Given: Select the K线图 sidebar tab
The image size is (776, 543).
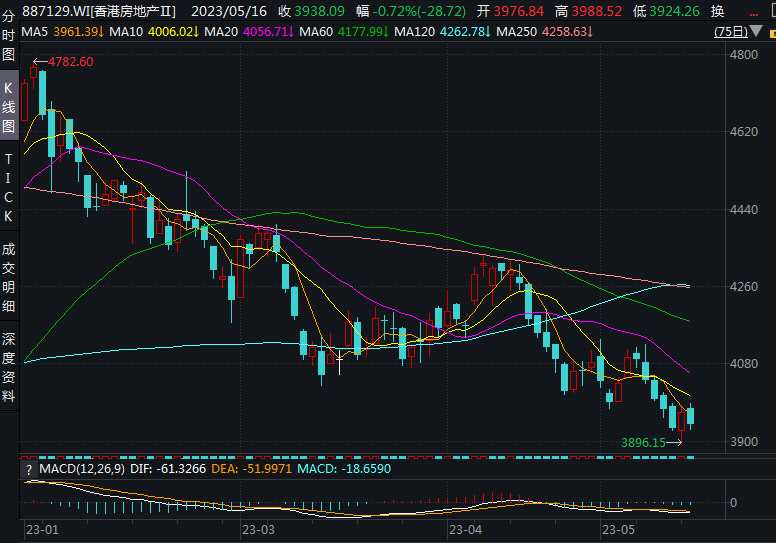Looking at the screenshot, I should point(8,107).
